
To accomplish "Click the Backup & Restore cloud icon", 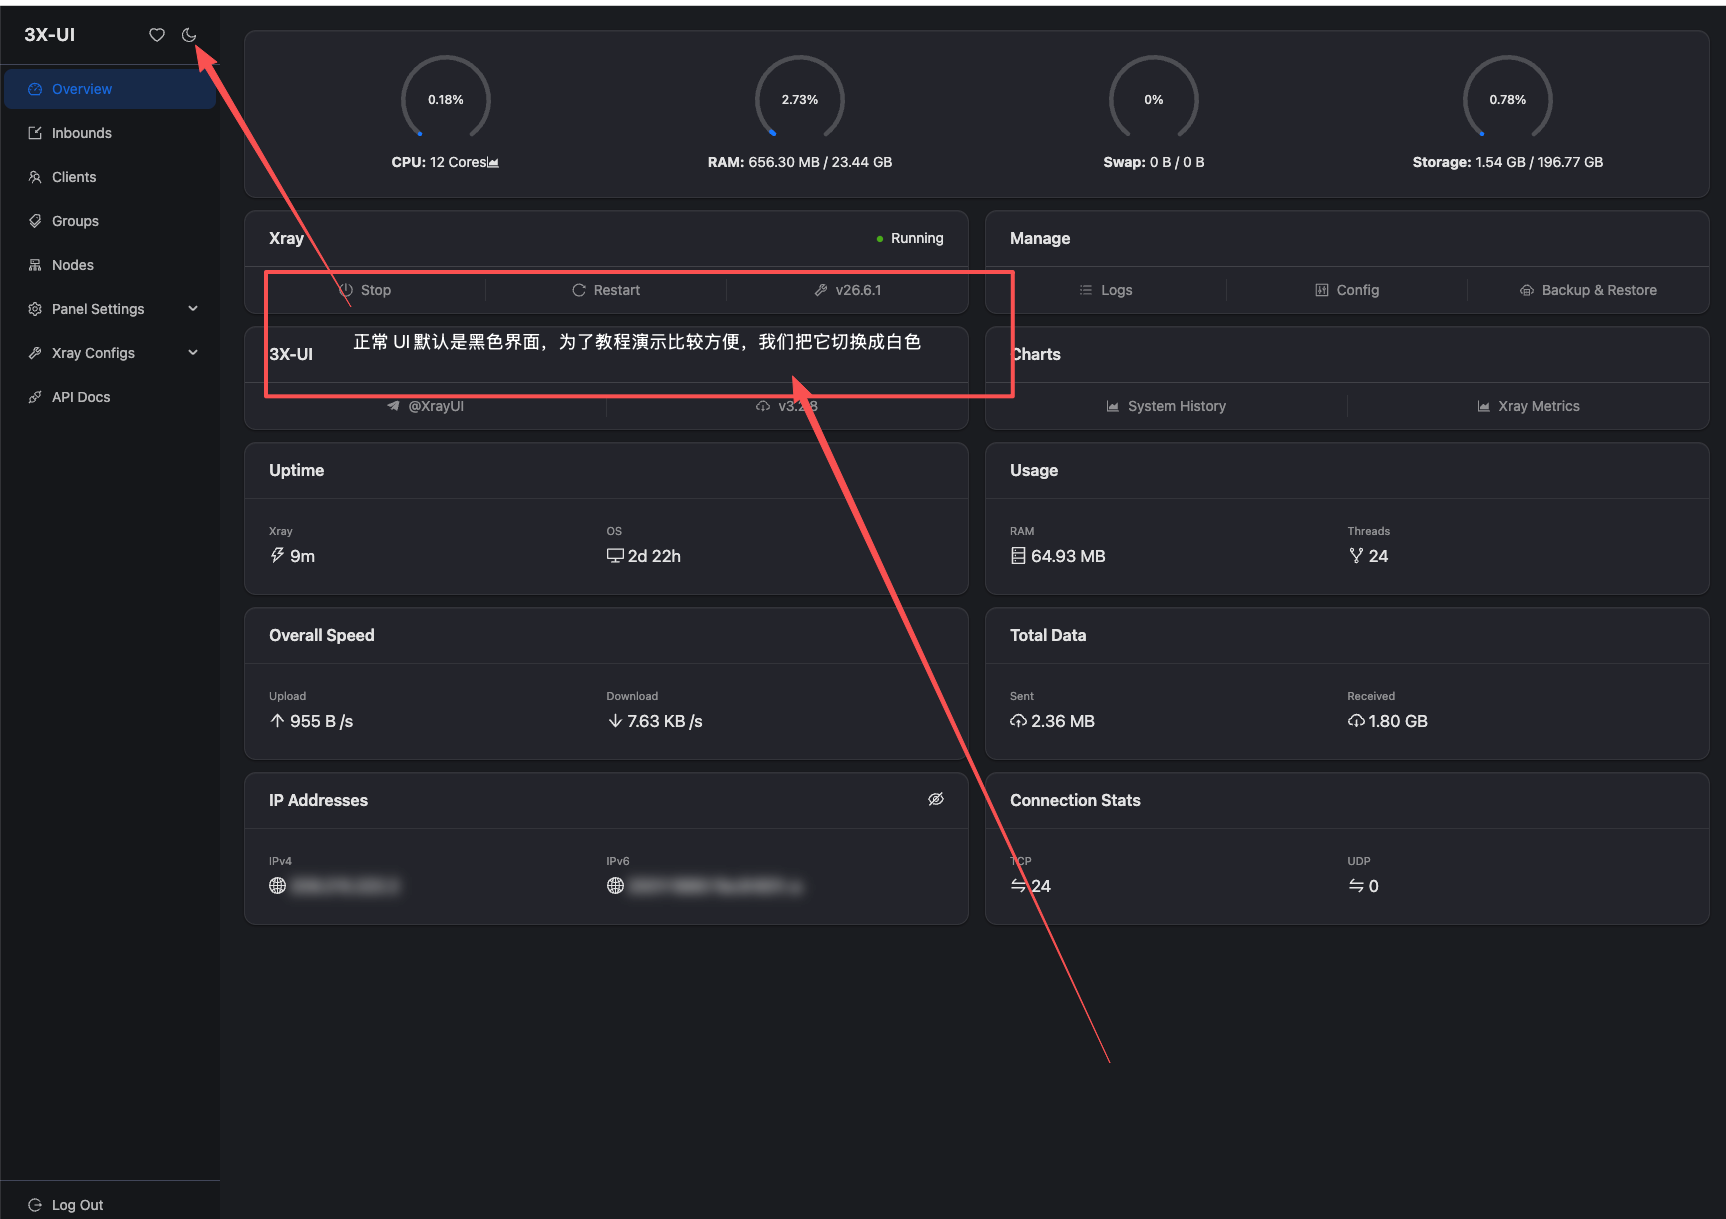I will (x=1527, y=290).
